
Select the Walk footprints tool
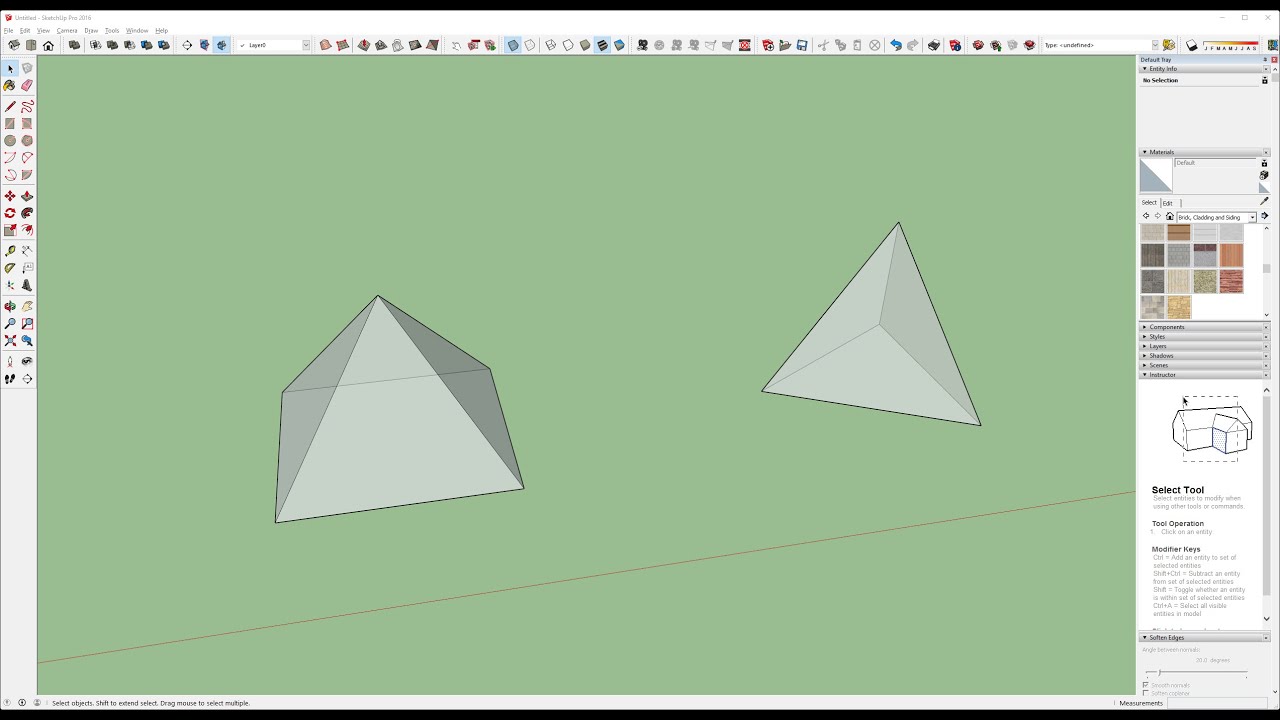(10, 379)
